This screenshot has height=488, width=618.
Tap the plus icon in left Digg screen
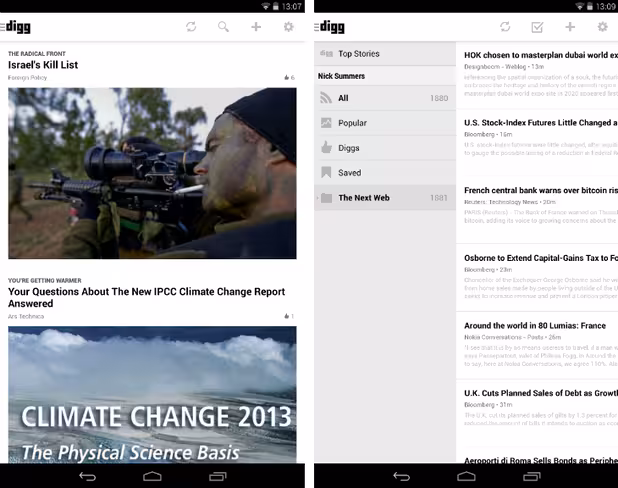[256, 27]
